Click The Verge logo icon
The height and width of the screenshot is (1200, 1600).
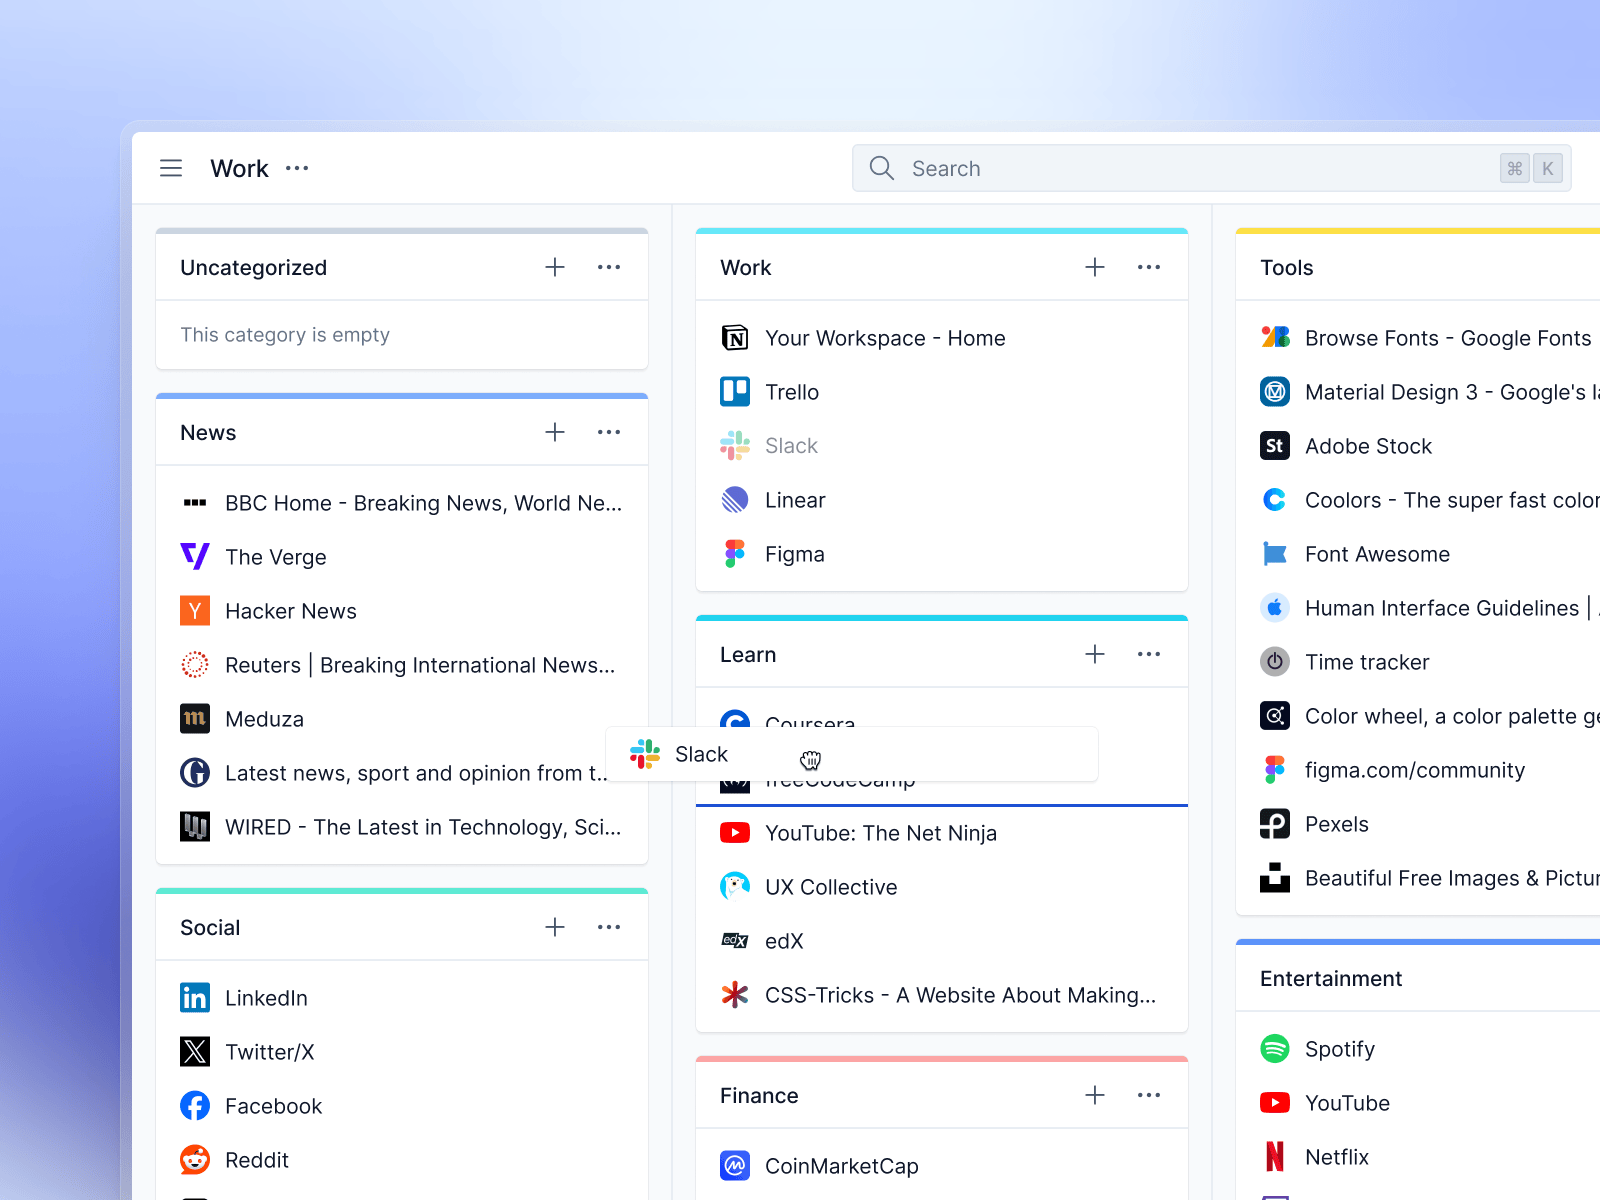point(195,557)
